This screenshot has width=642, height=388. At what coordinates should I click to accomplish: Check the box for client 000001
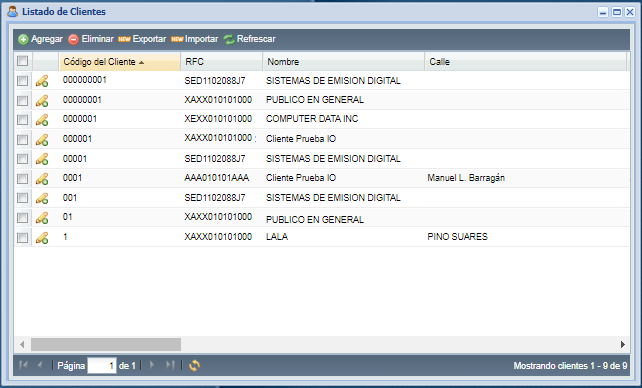pos(23,139)
